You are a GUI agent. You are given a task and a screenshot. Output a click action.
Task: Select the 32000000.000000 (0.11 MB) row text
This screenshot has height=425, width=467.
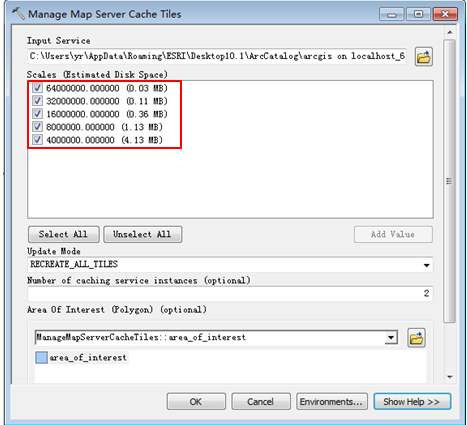107,101
